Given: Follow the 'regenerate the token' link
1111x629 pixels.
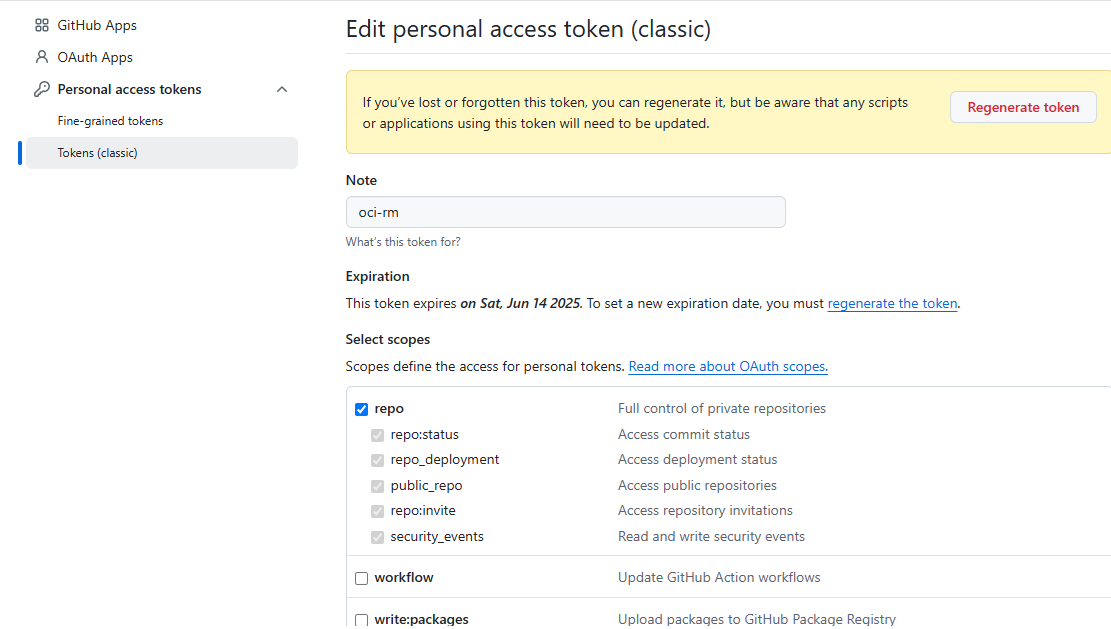Looking at the screenshot, I should (892, 304).
